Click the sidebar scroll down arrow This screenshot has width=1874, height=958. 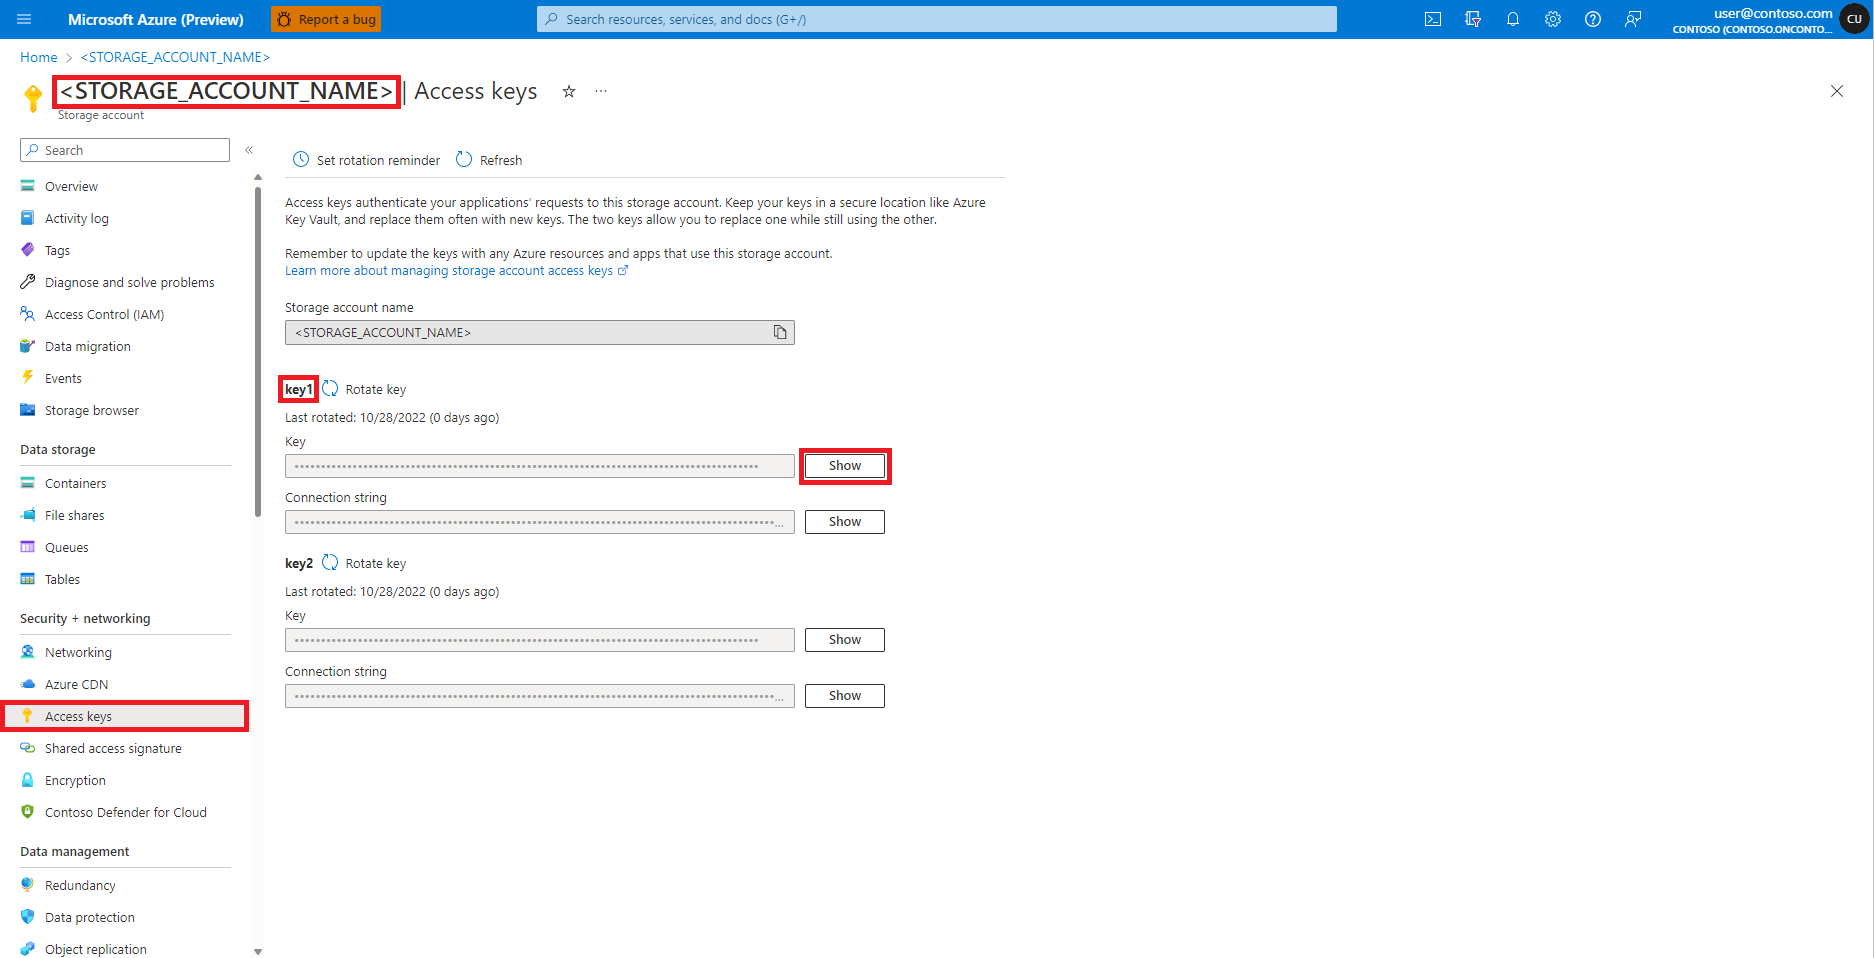pos(258,951)
